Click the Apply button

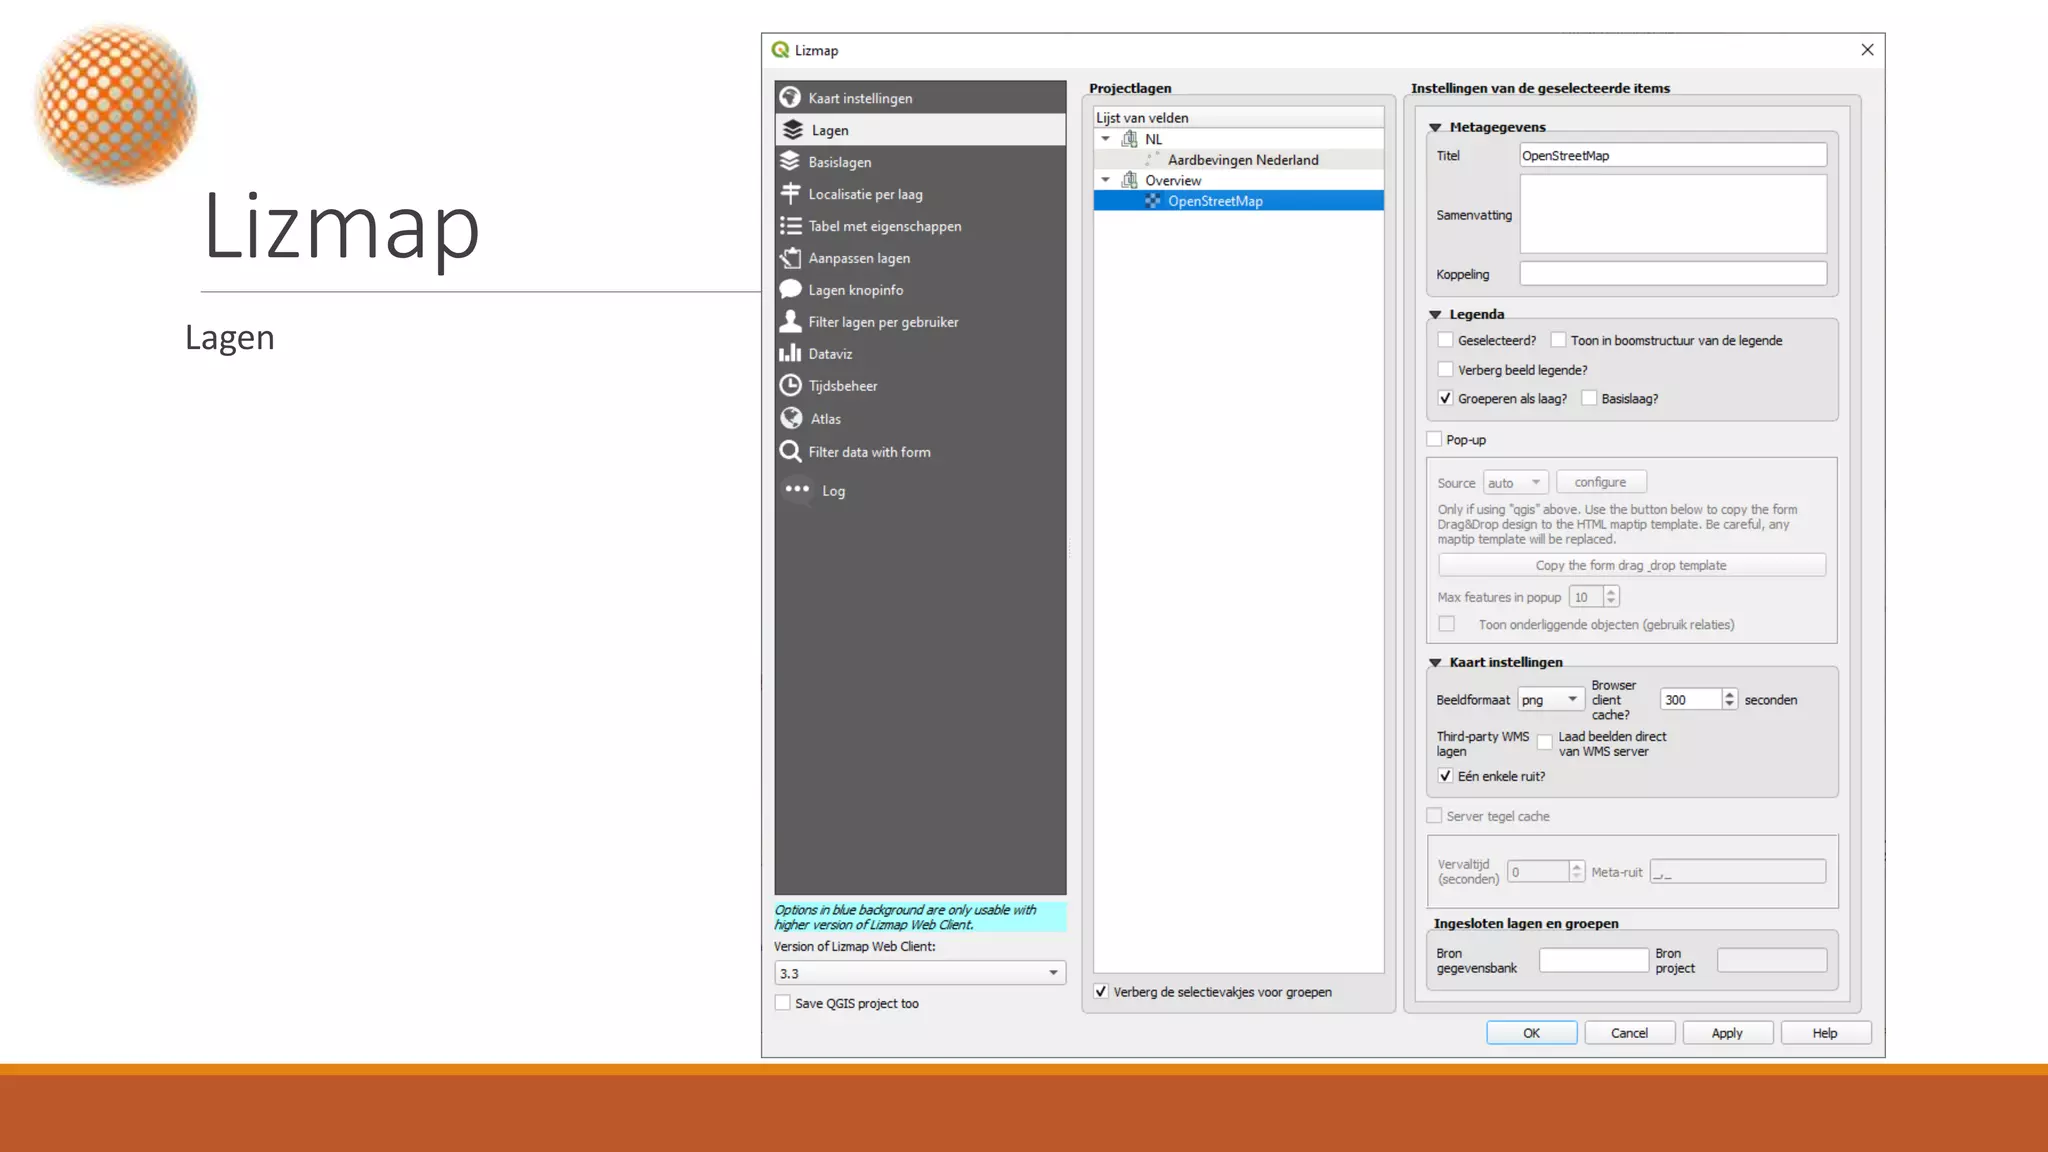1726,1033
